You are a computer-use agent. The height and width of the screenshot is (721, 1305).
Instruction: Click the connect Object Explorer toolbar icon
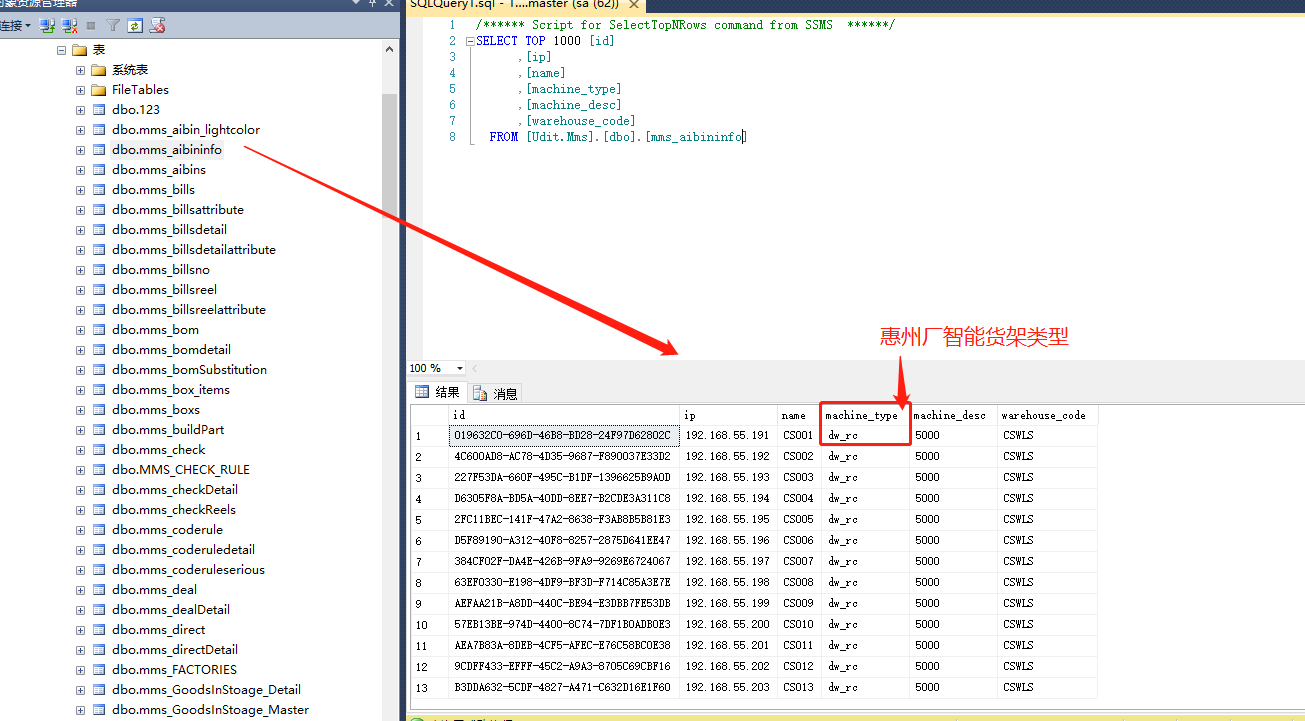47,25
